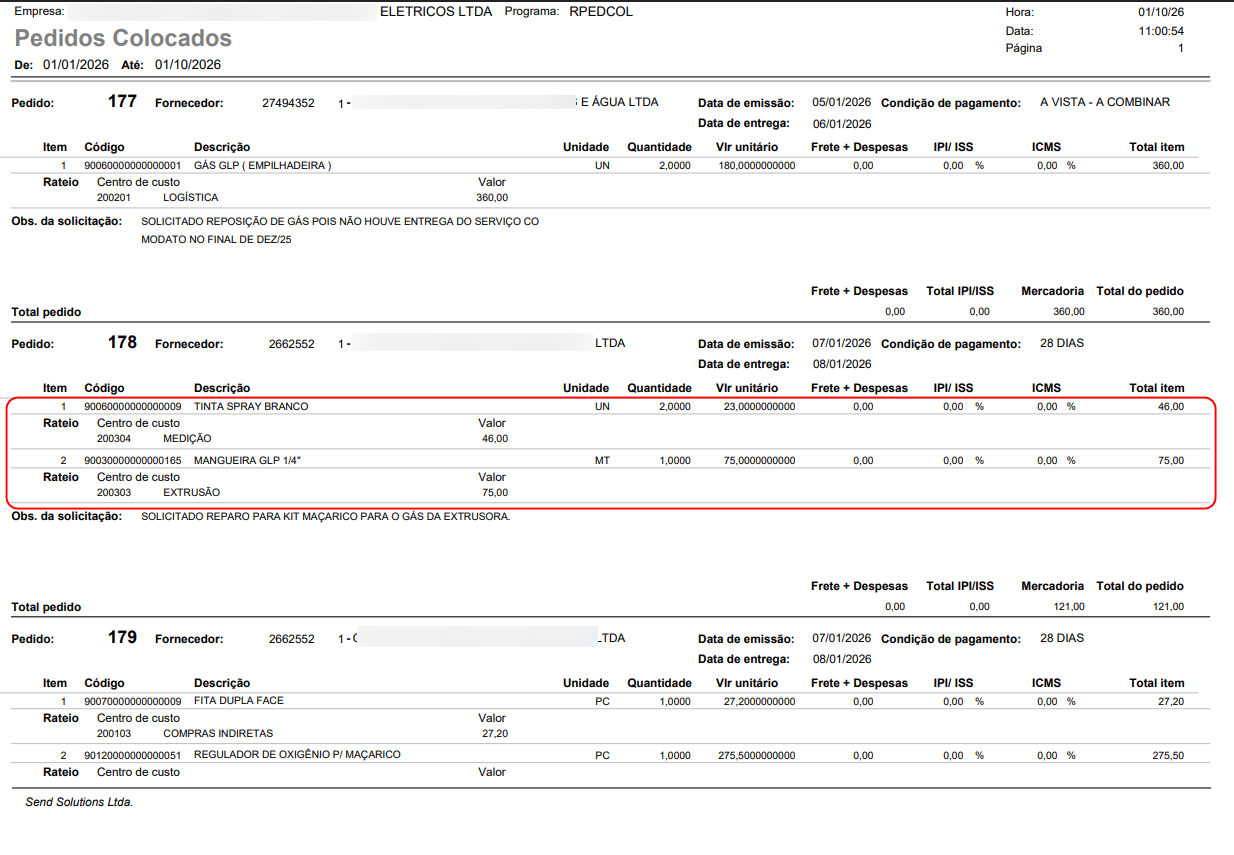Select item description "MANGUEIRA GLP 1/4"
Viewport: 1234px width, 855px height.
pyautogui.click(x=245, y=461)
